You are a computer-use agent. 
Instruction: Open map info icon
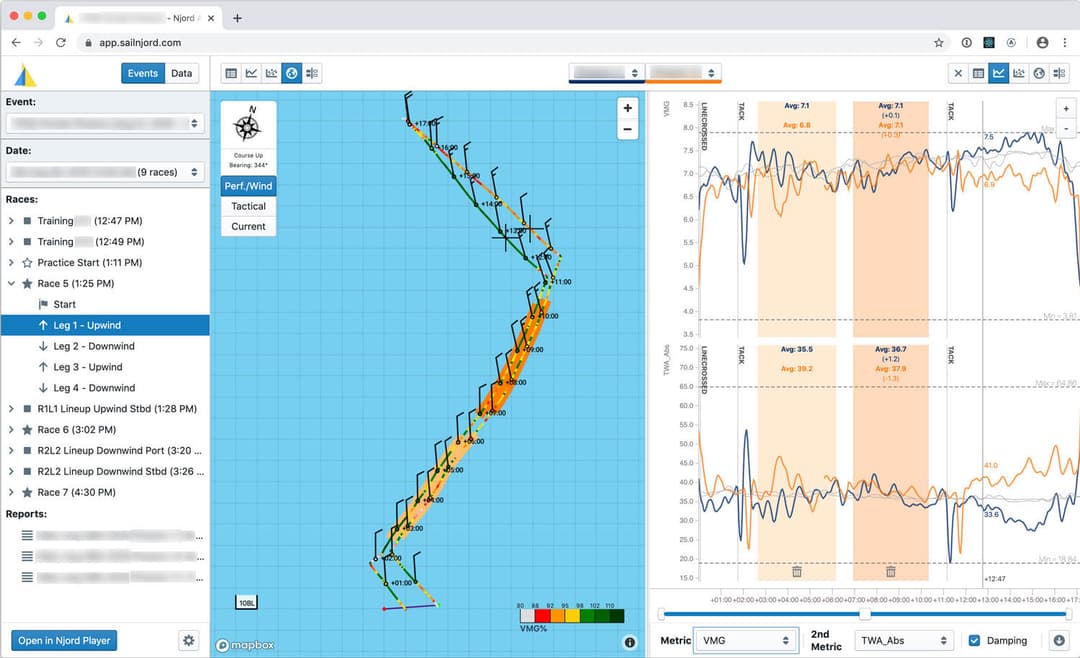(630, 642)
